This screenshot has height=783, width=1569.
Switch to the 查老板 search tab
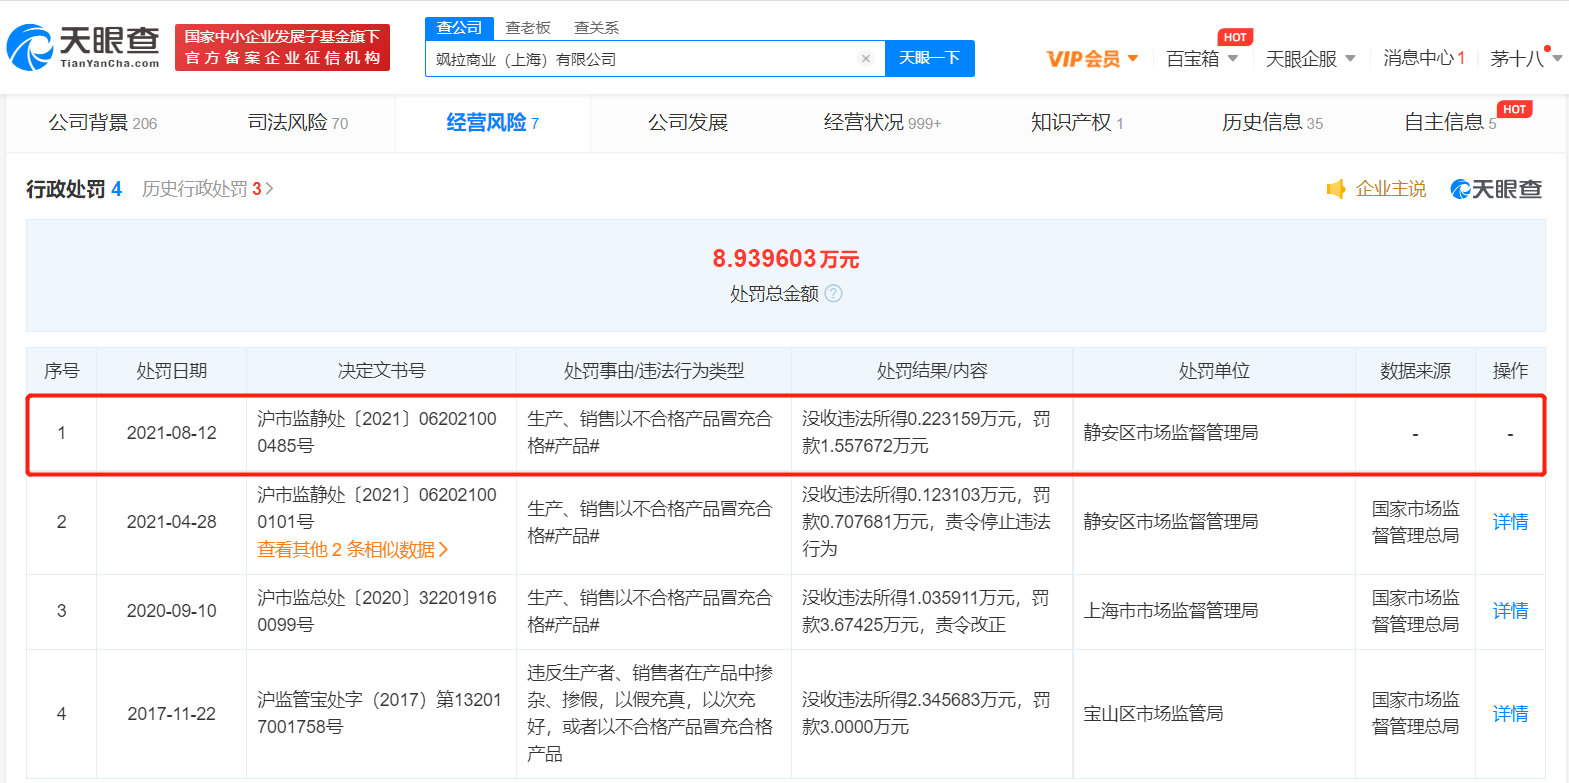(x=528, y=28)
